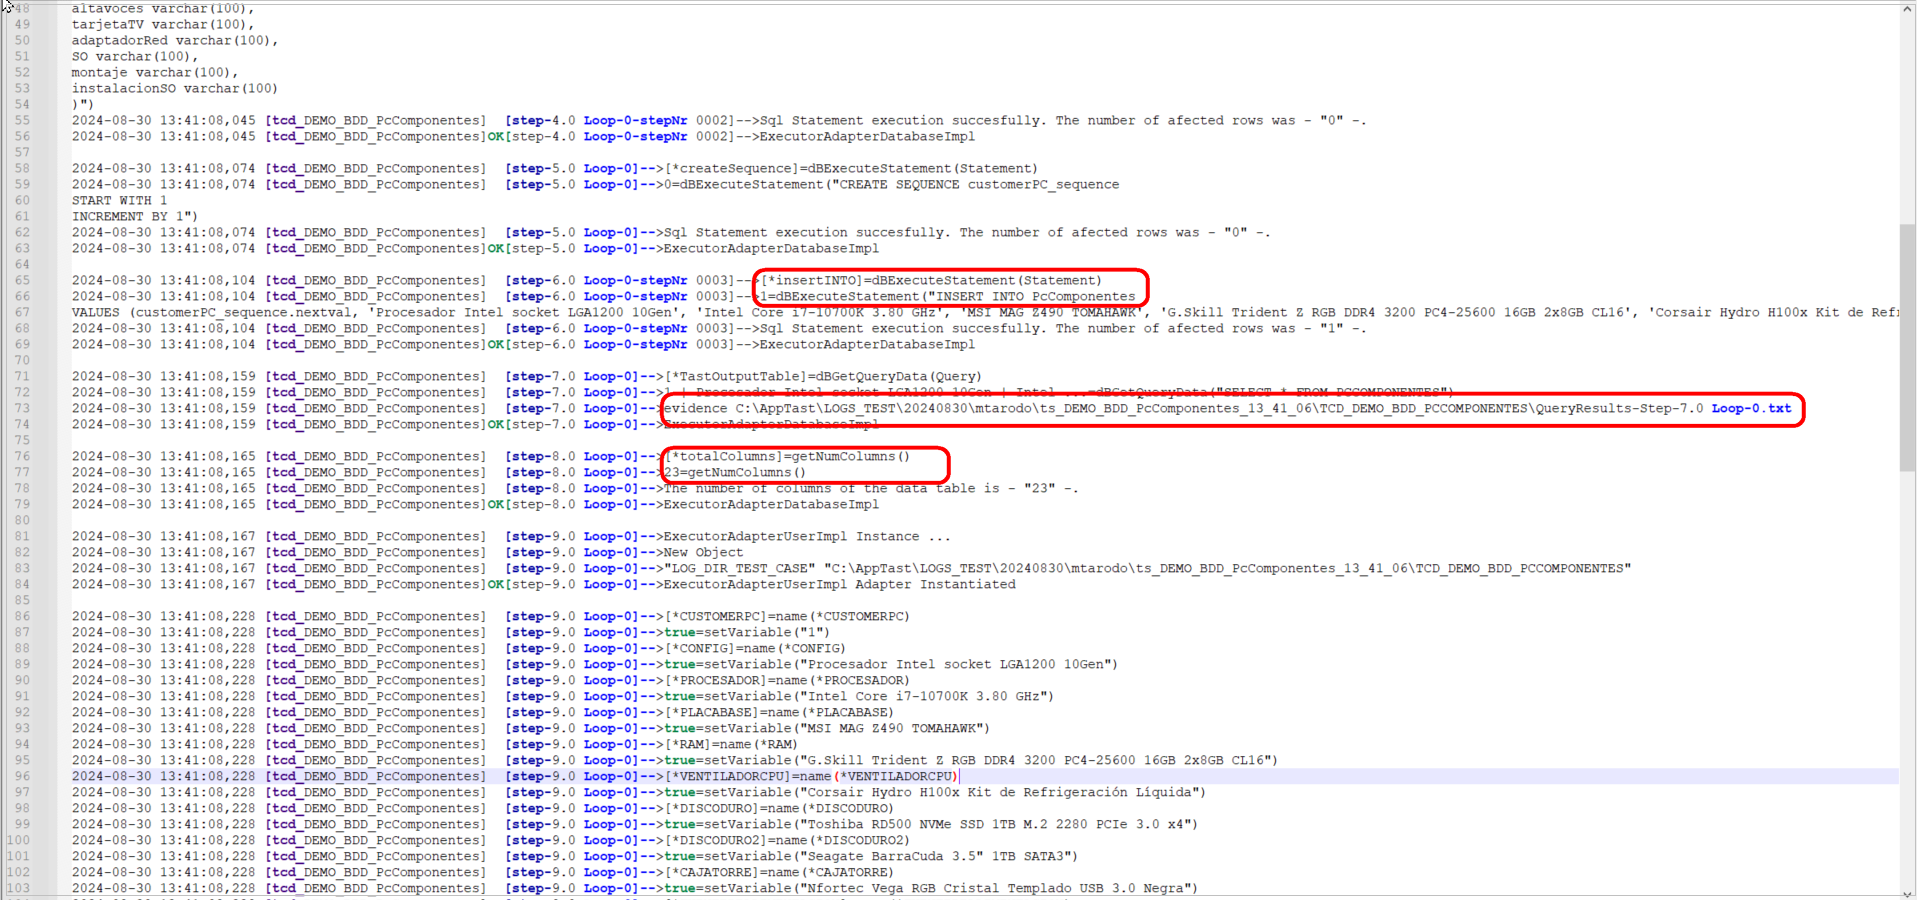
Task: Click the scroll down arrow at bottom right
Action: [1908, 893]
